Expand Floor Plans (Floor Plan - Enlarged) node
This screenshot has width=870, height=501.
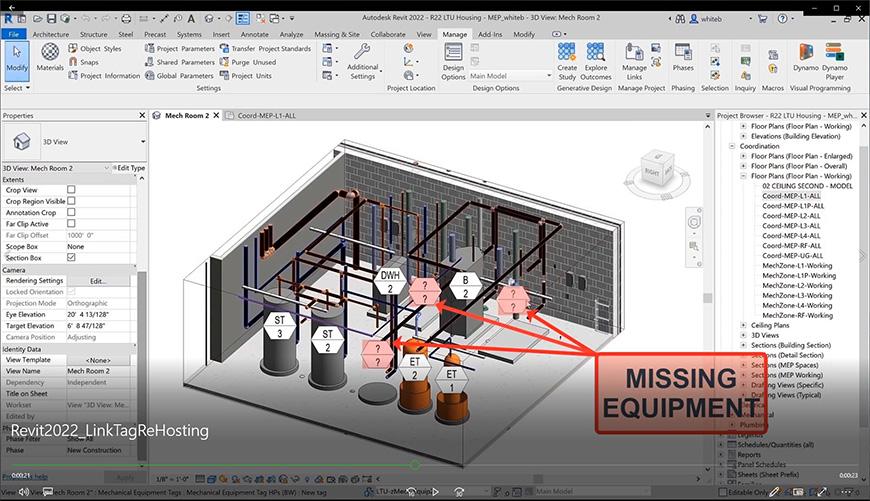pos(743,156)
